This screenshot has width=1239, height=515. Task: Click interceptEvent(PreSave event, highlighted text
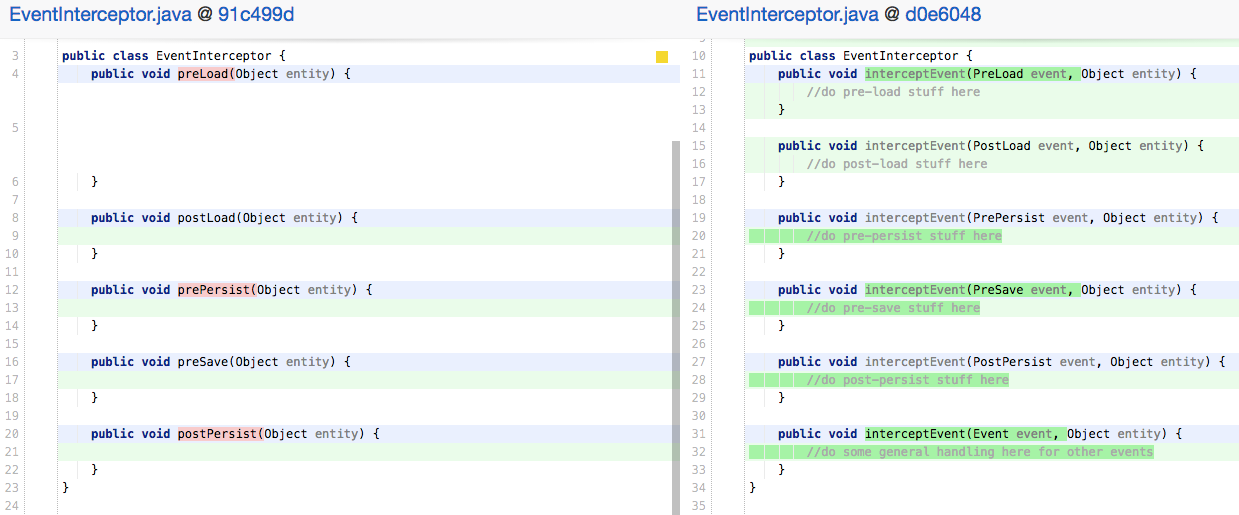(x=973, y=290)
